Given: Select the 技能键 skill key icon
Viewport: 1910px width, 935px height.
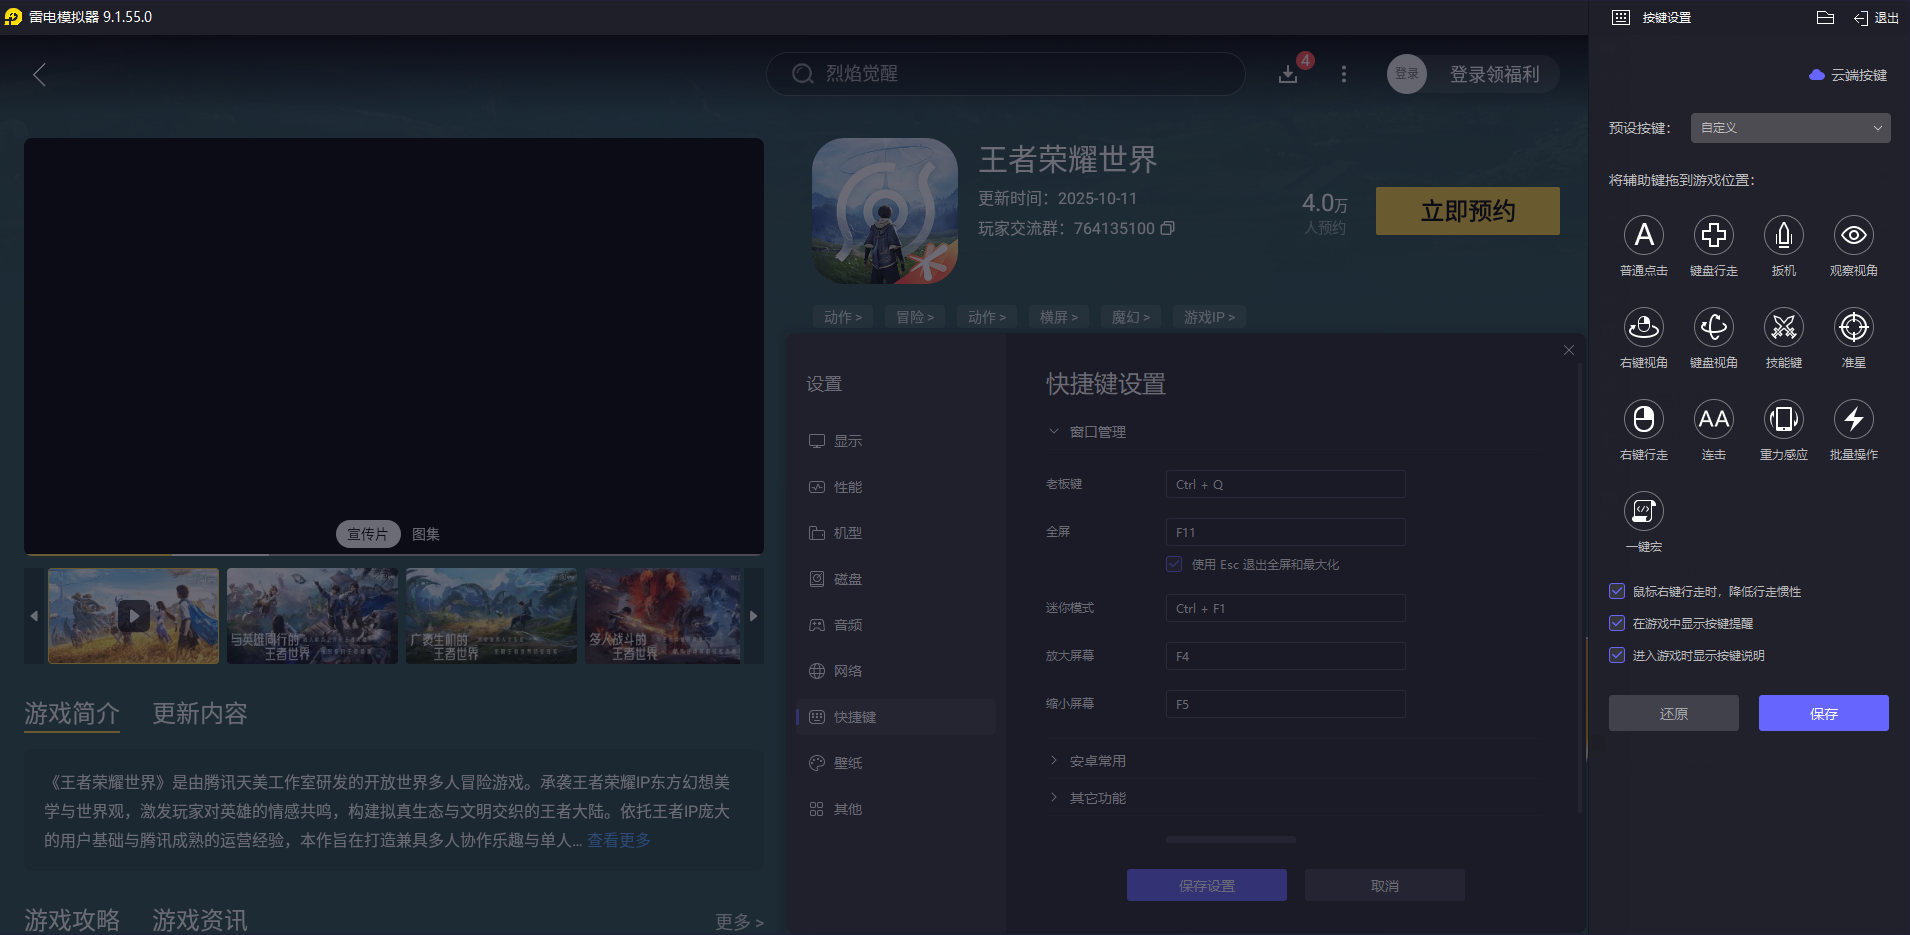Looking at the screenshot, I should coord(1783,328).
